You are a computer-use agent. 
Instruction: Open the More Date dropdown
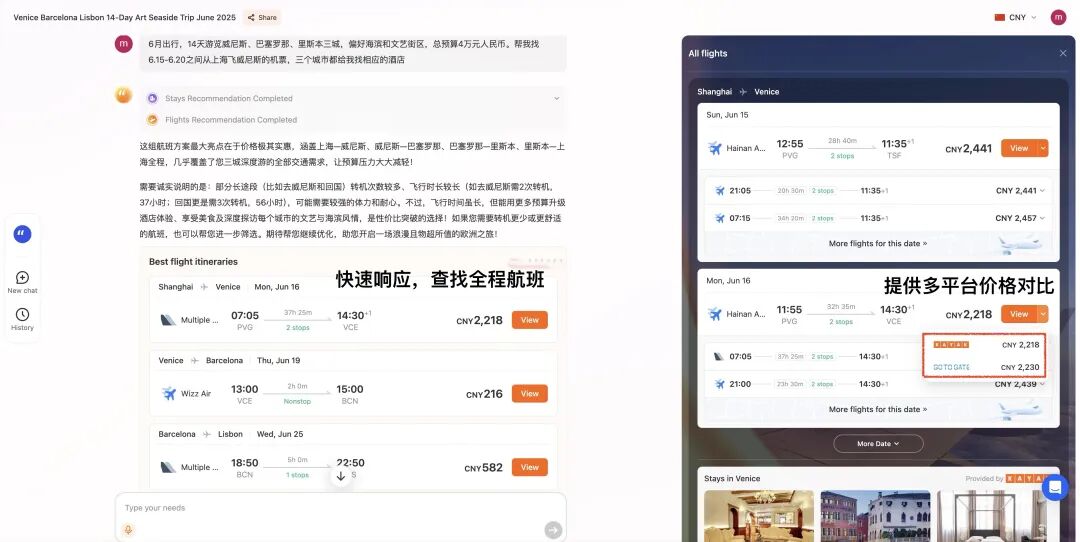[x=878, y=444]
